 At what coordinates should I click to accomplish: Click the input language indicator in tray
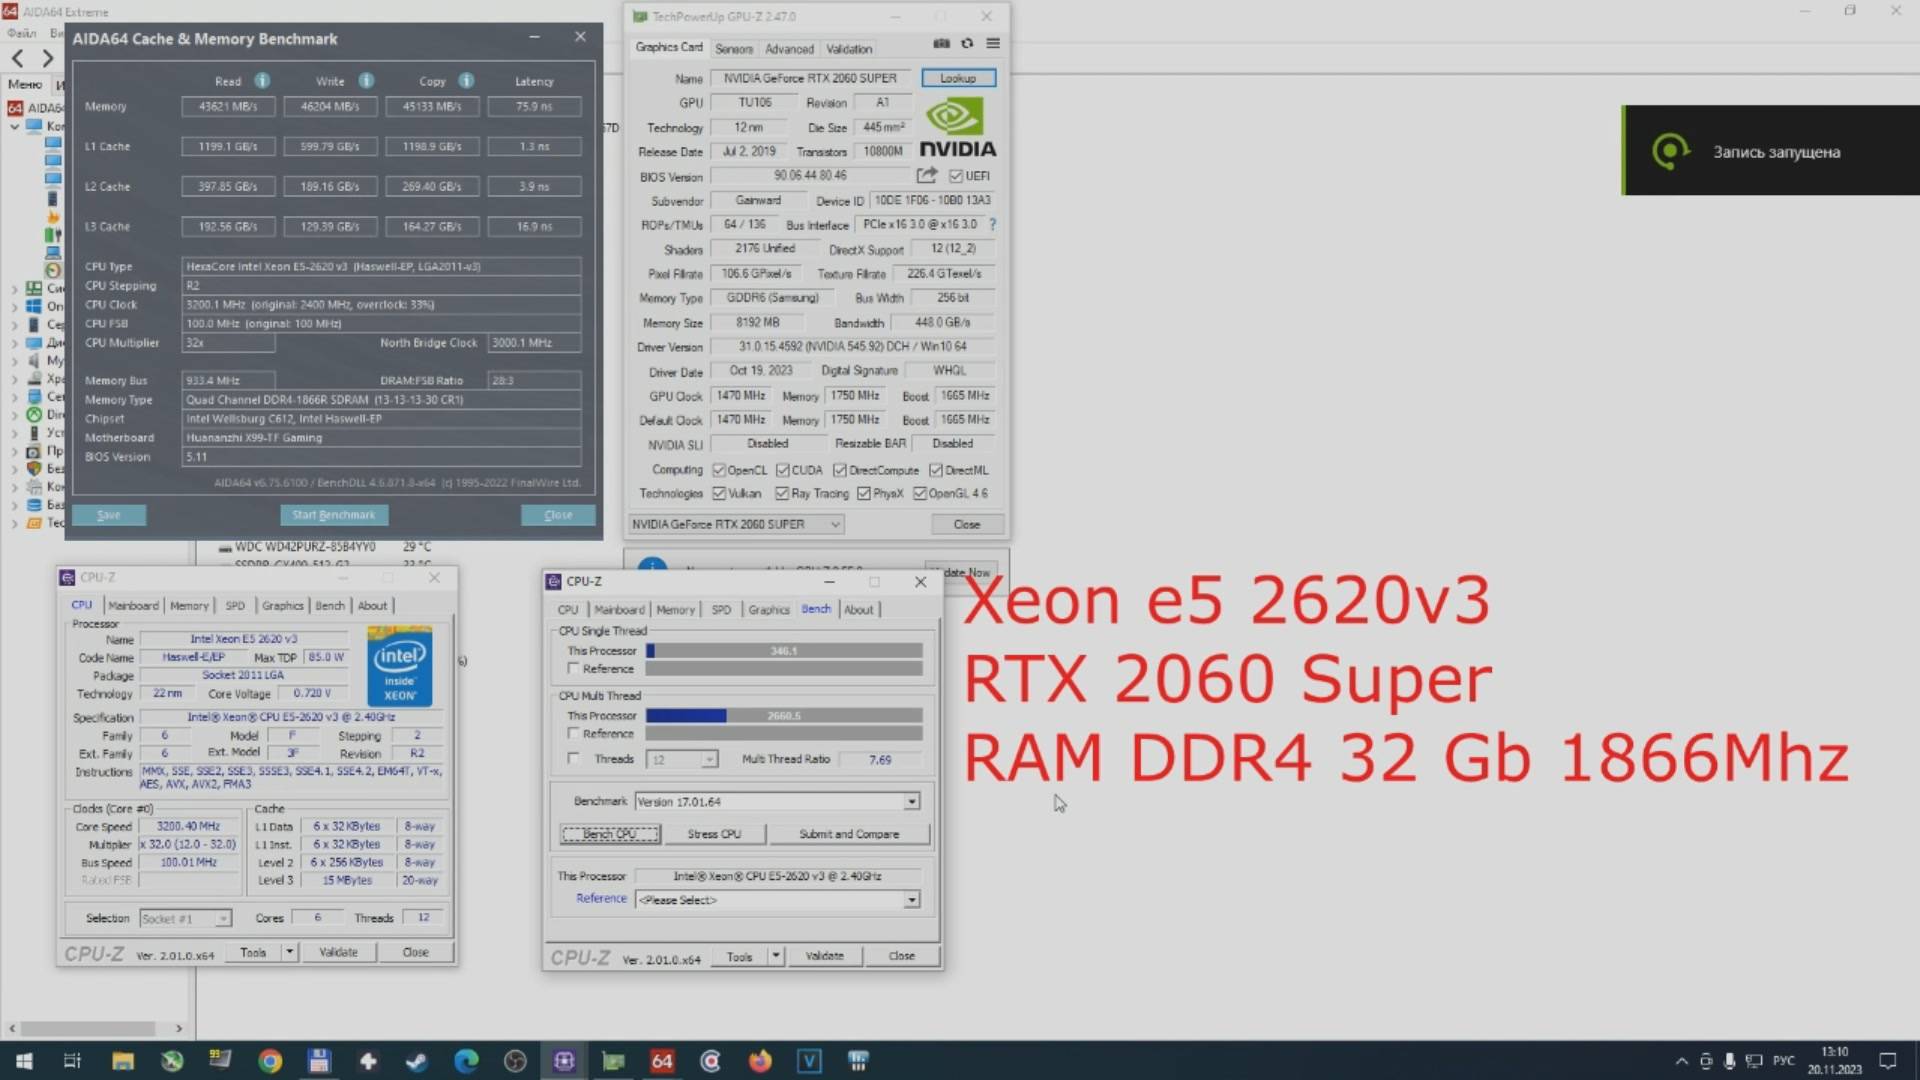pyautogui.click(x=1784, y=1061)
